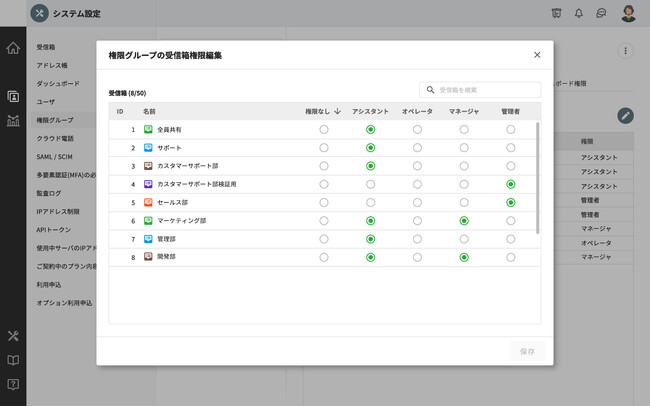The image size is (650, 407).
Task: Set サポート inbox to オペレータ
Action: tap(417, 148)
